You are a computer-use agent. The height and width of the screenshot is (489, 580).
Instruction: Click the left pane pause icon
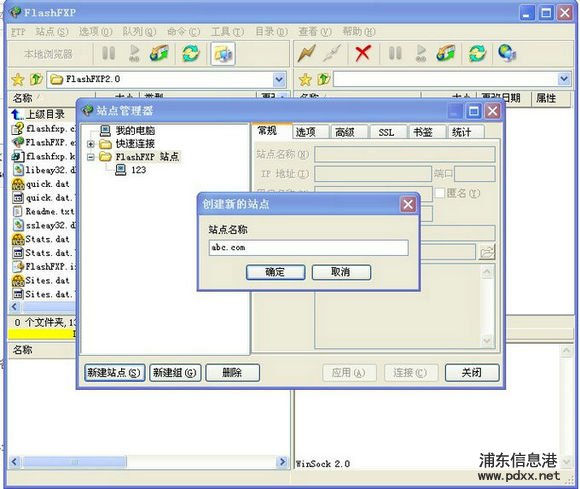click(108, 53)
